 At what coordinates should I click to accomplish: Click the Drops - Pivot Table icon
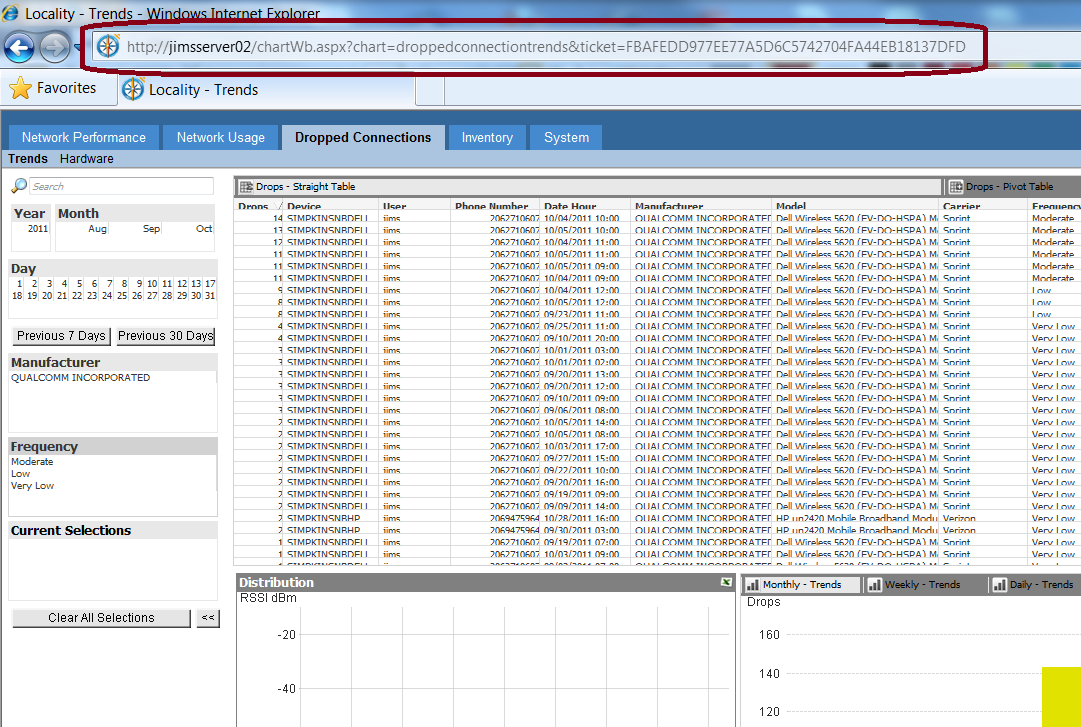pos(956,187)
